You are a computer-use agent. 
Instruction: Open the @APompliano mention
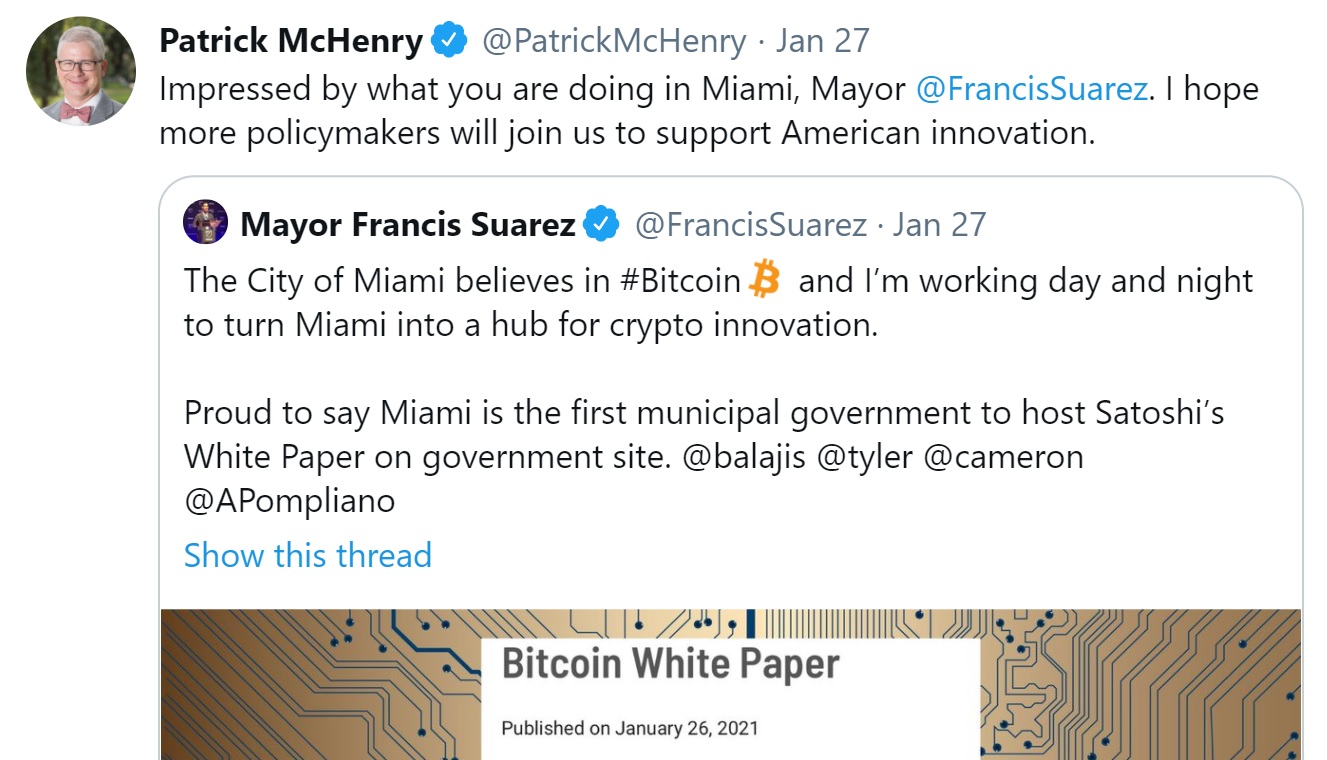tap(289, 501)
